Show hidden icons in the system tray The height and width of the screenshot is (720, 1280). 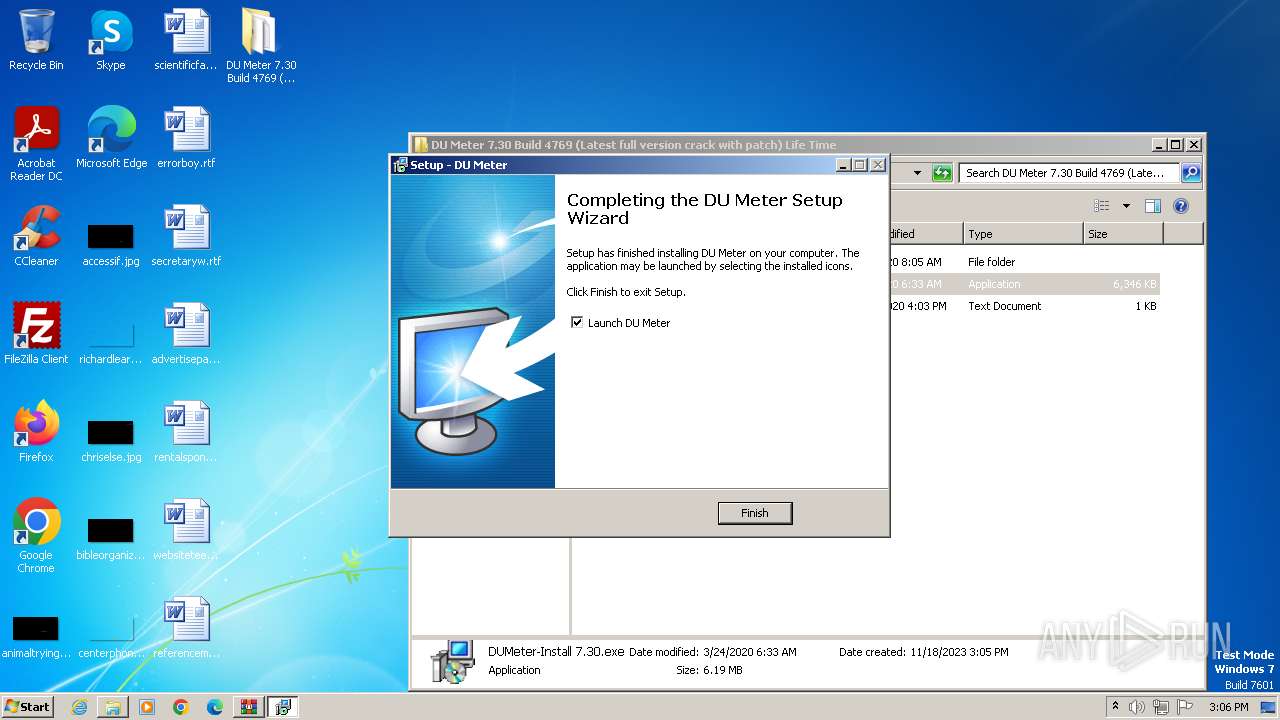[x=1116, y=706]
